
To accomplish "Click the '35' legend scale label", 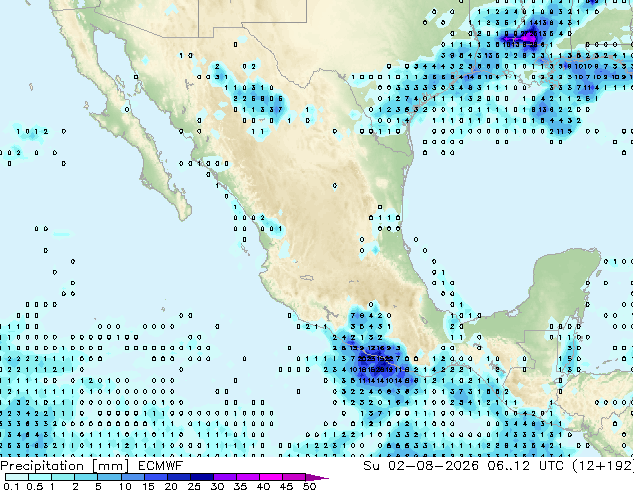I will (x=240, y=486).
